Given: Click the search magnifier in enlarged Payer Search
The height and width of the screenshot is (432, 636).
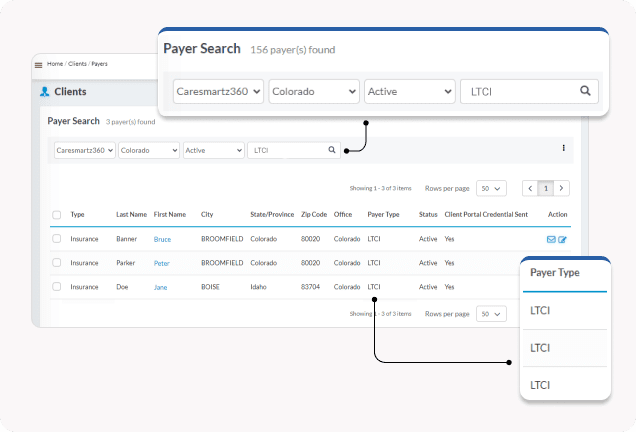Looking at the screenshot, I should tap(585, 90).
